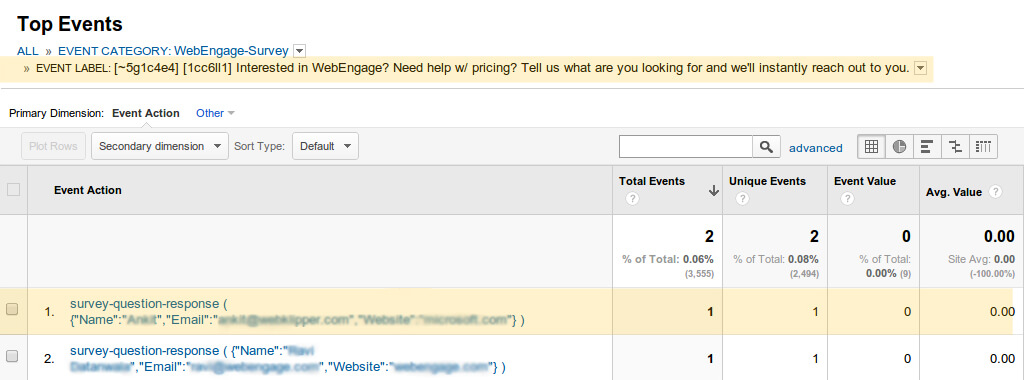Focus the table search input field
Viewport: 1024px width, 380px height.
[686, 147]
